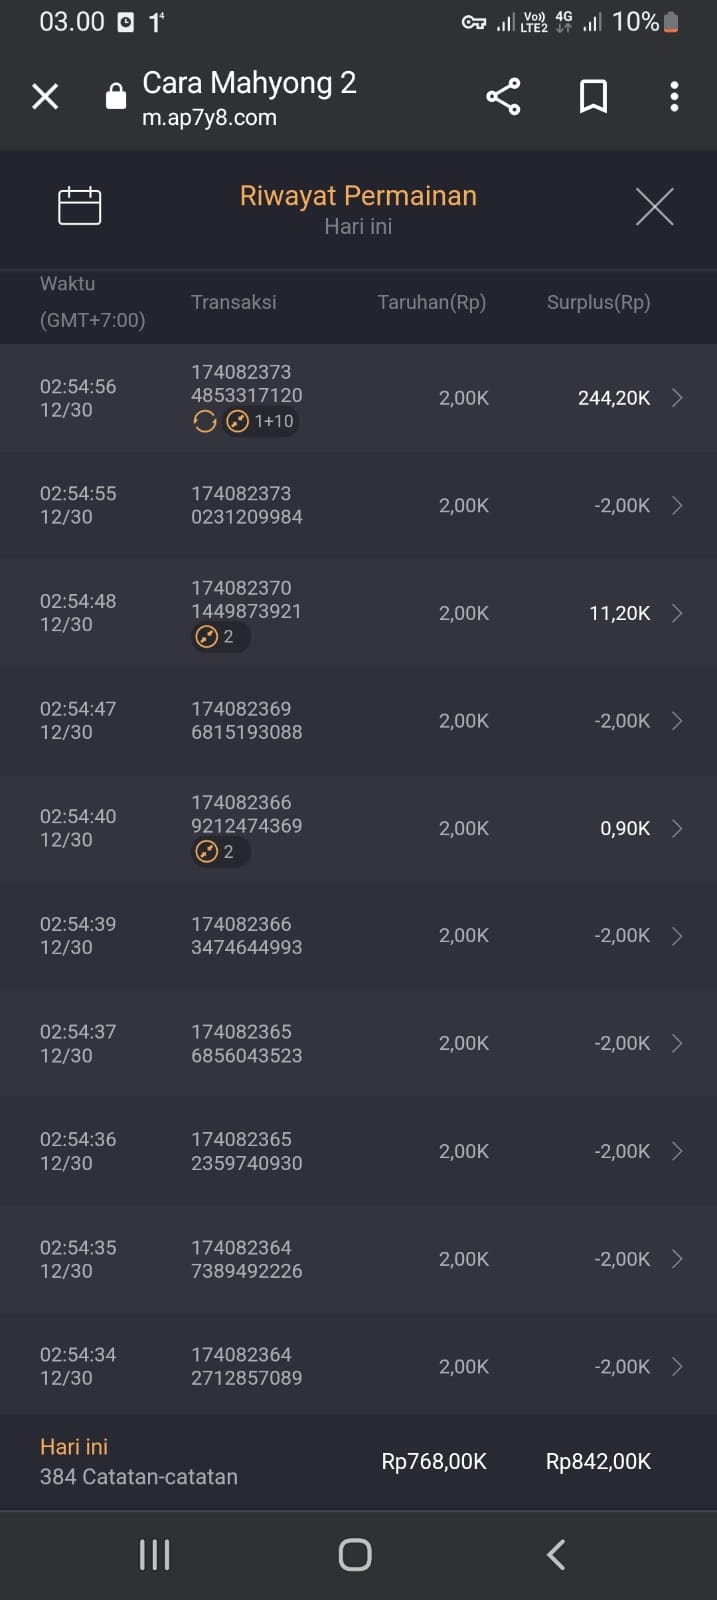Screen dimensions: 717x1600
Task: Tap the share icon in browser bar
Action: 503,97
